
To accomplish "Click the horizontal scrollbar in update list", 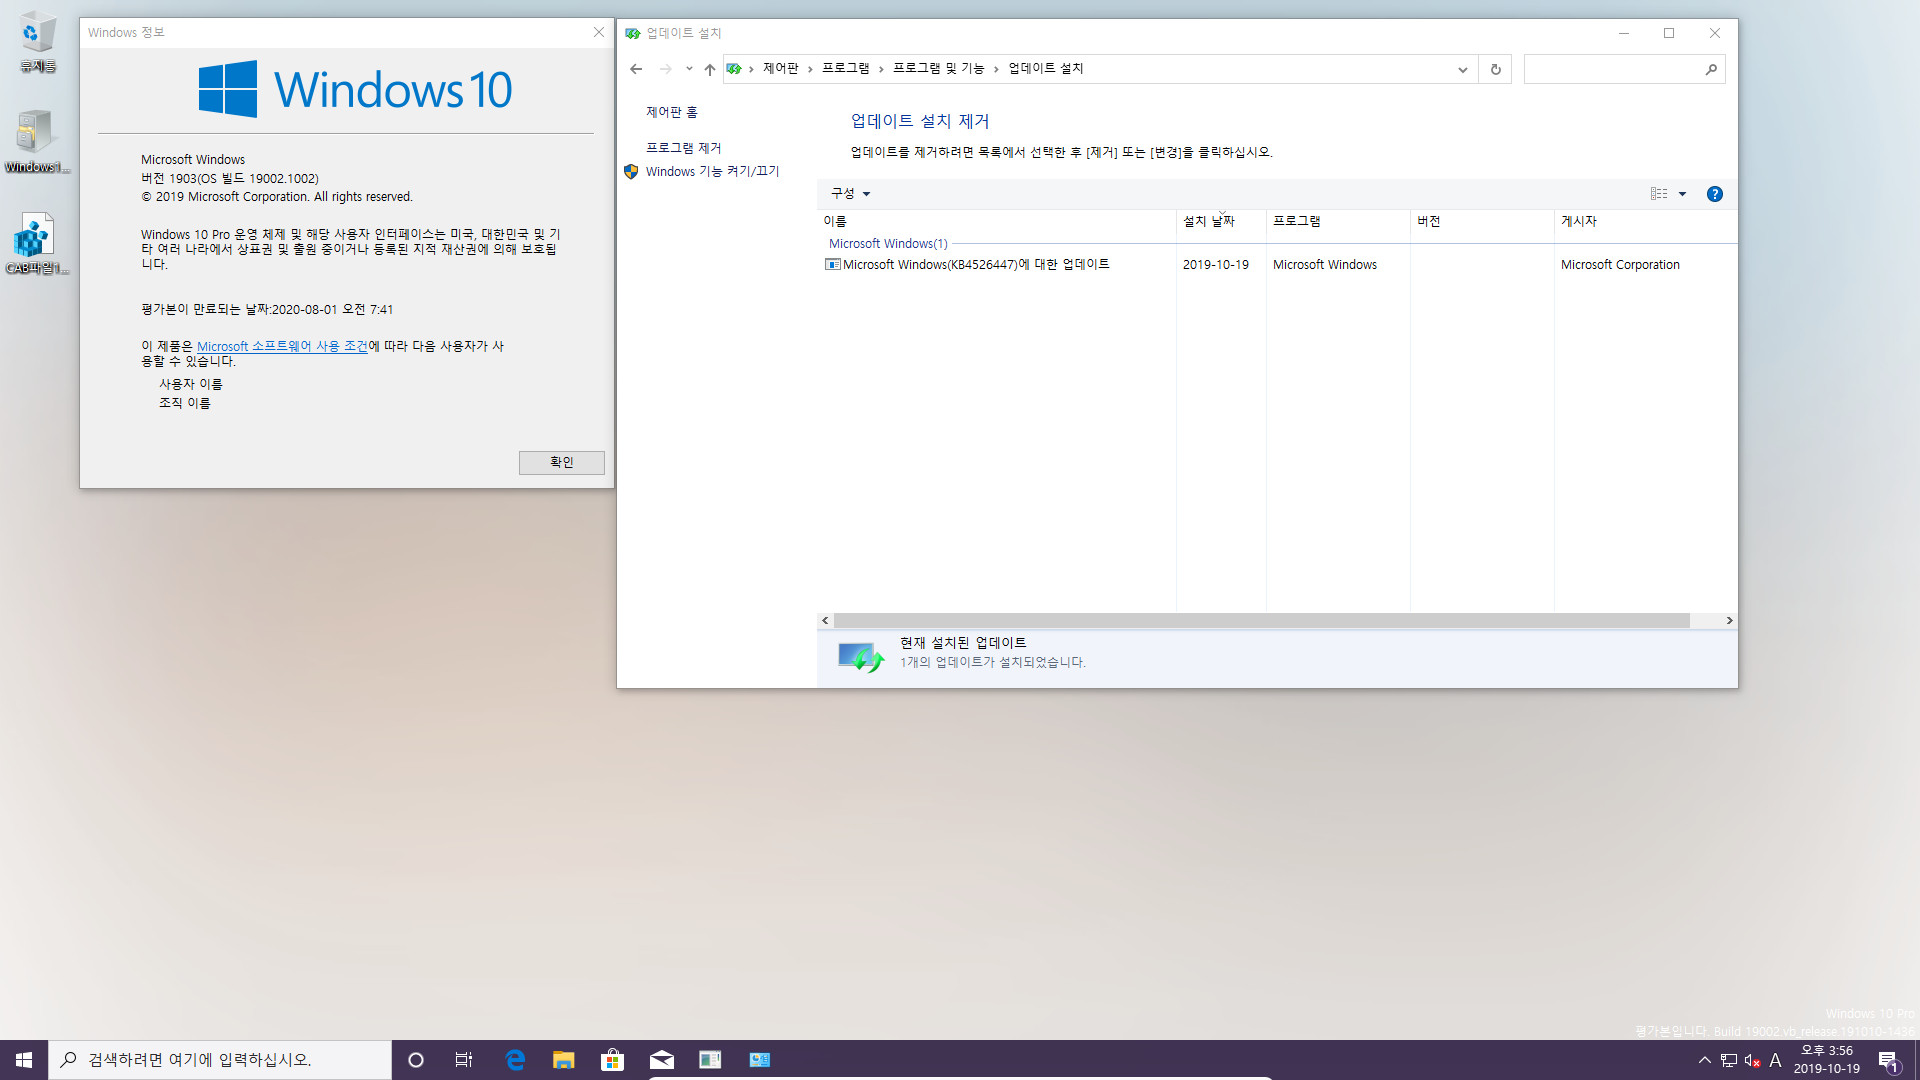I will tap(1262, 621).
